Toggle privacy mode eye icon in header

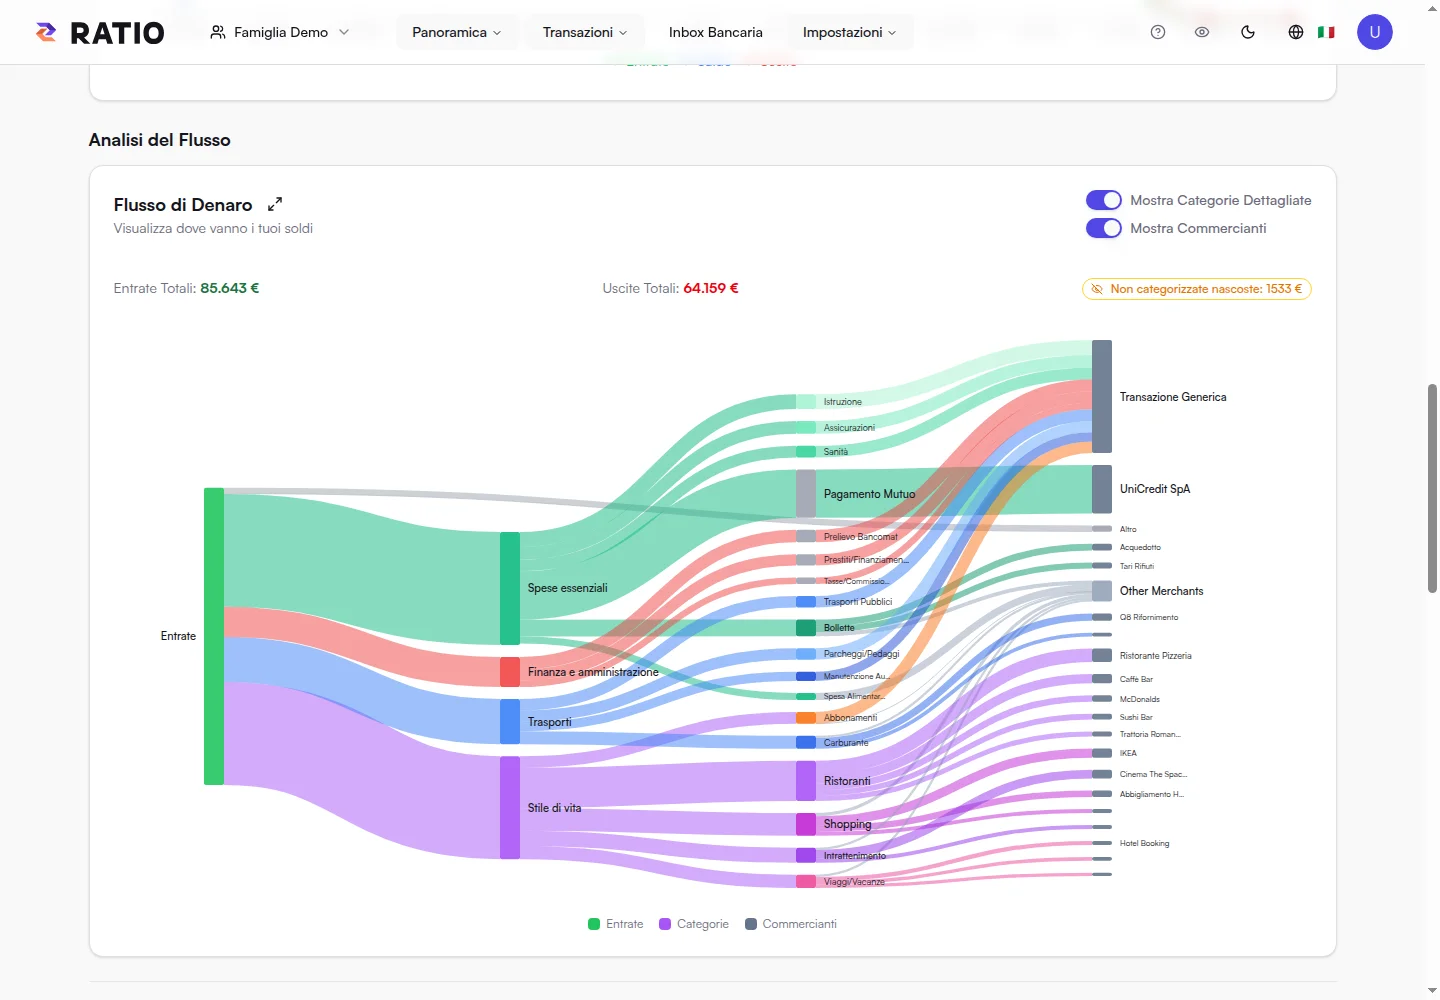tap(1202, 32)
